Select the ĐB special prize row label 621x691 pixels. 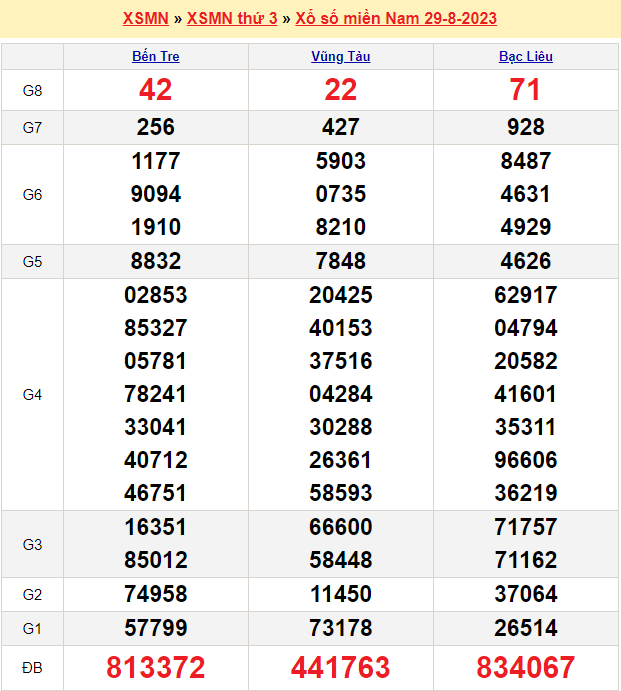coord(32,667)
